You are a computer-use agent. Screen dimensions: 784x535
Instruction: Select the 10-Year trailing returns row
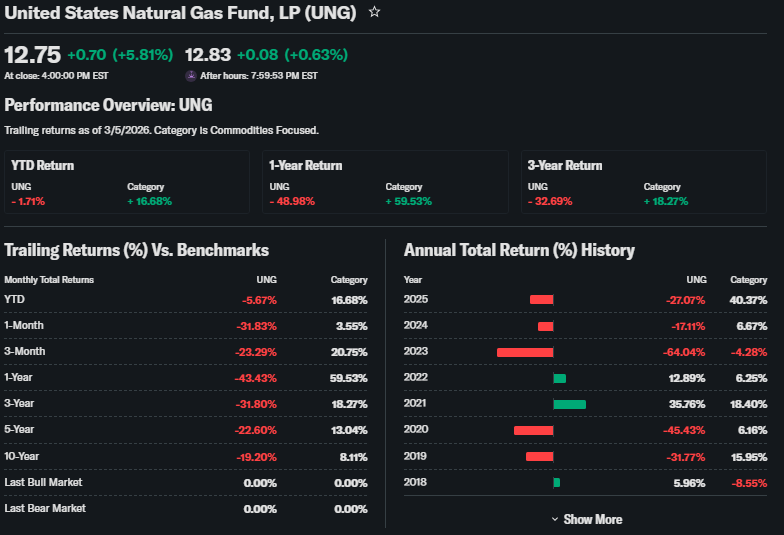(185, 456)
